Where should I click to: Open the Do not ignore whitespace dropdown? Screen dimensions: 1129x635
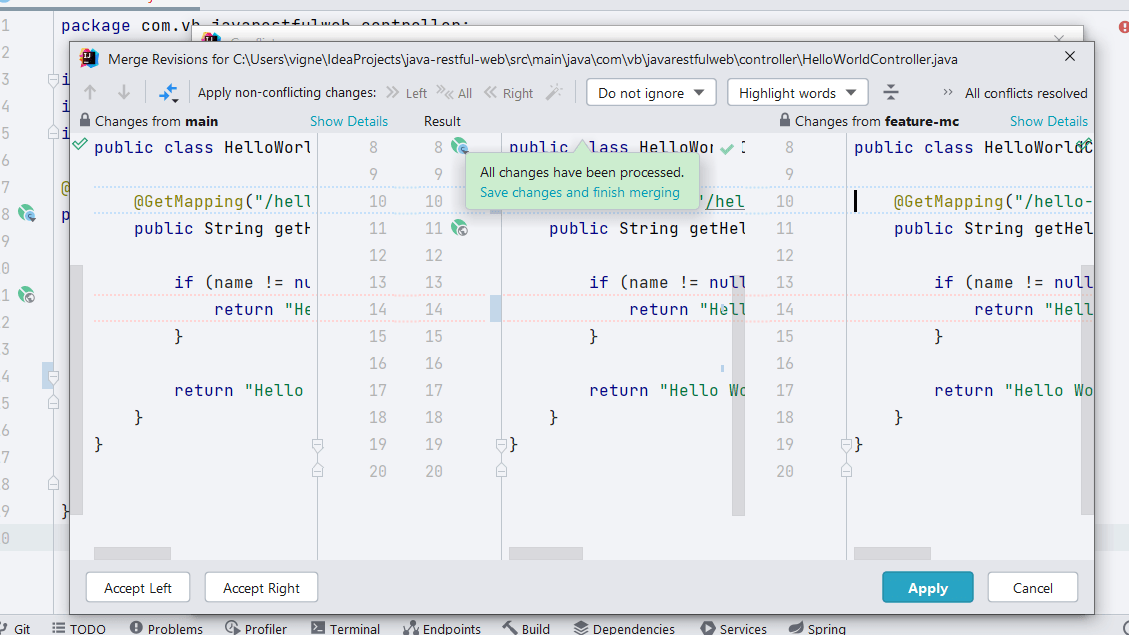tap(651, 92)
